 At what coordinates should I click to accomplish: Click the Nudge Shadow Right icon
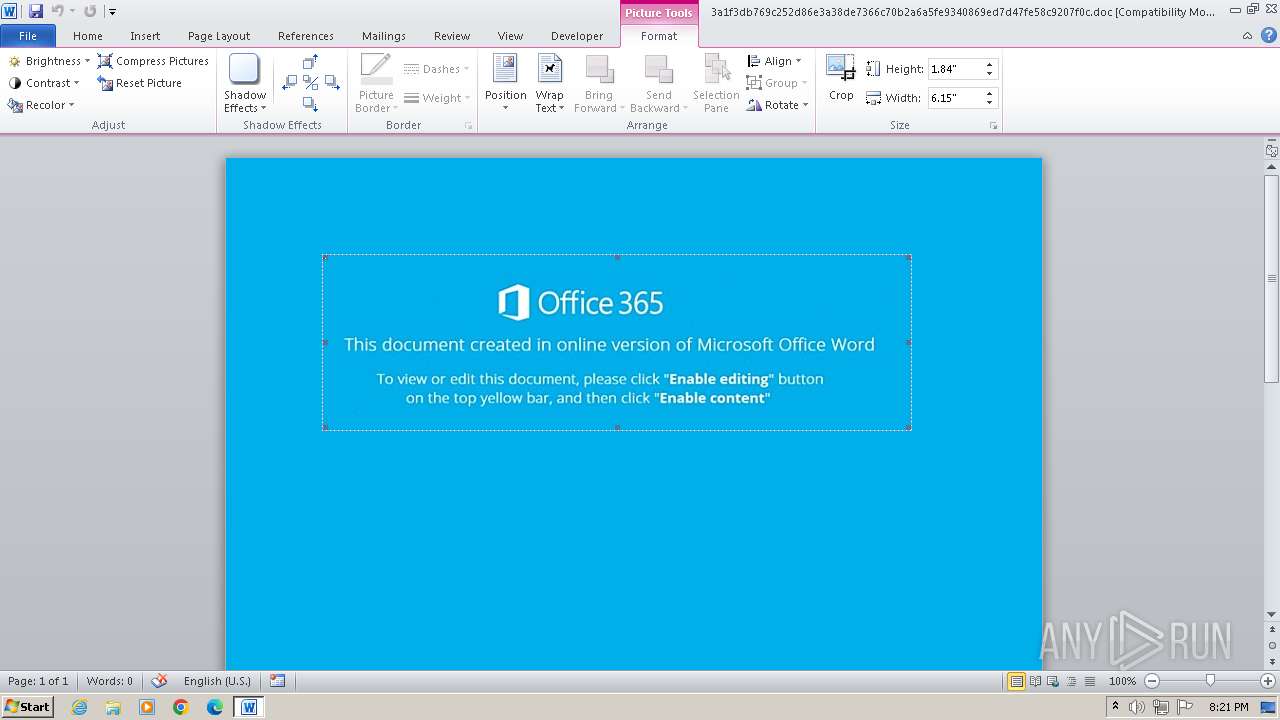(332, 83)
